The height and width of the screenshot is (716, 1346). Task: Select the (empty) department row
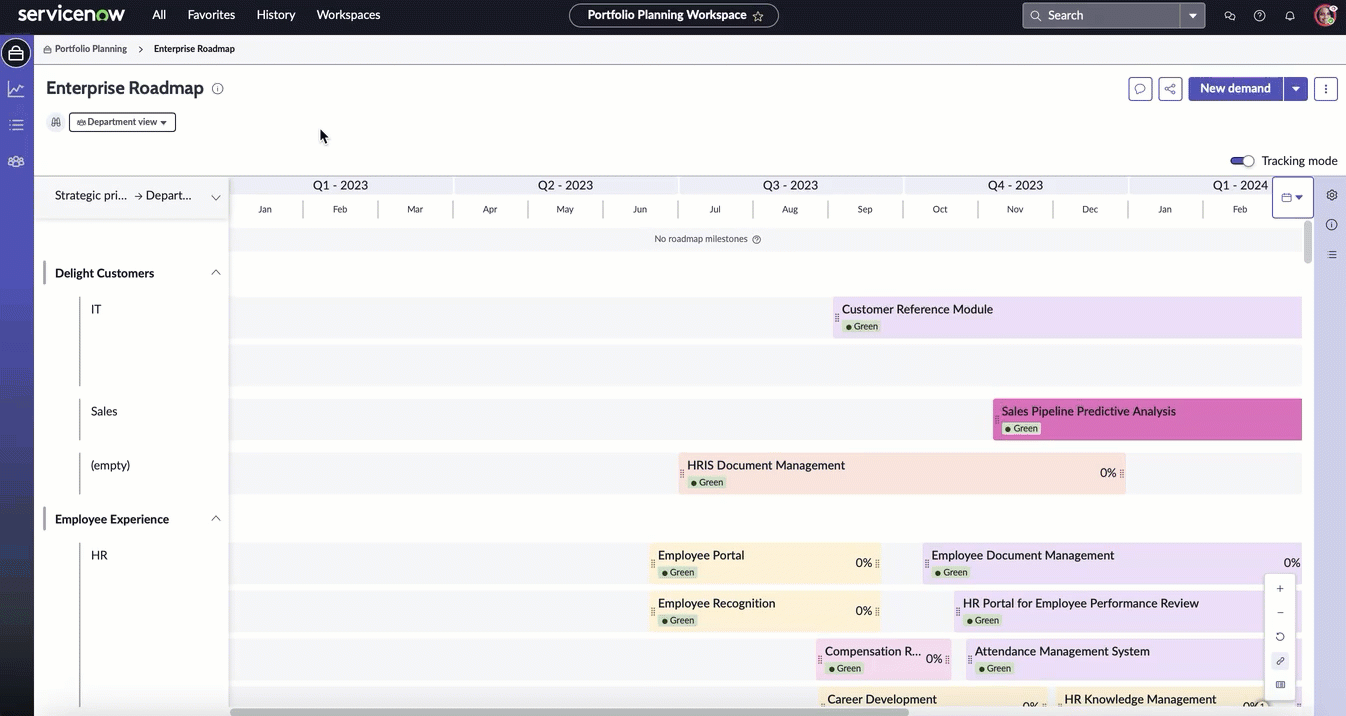pyautogui.click(x=110, y=466)
